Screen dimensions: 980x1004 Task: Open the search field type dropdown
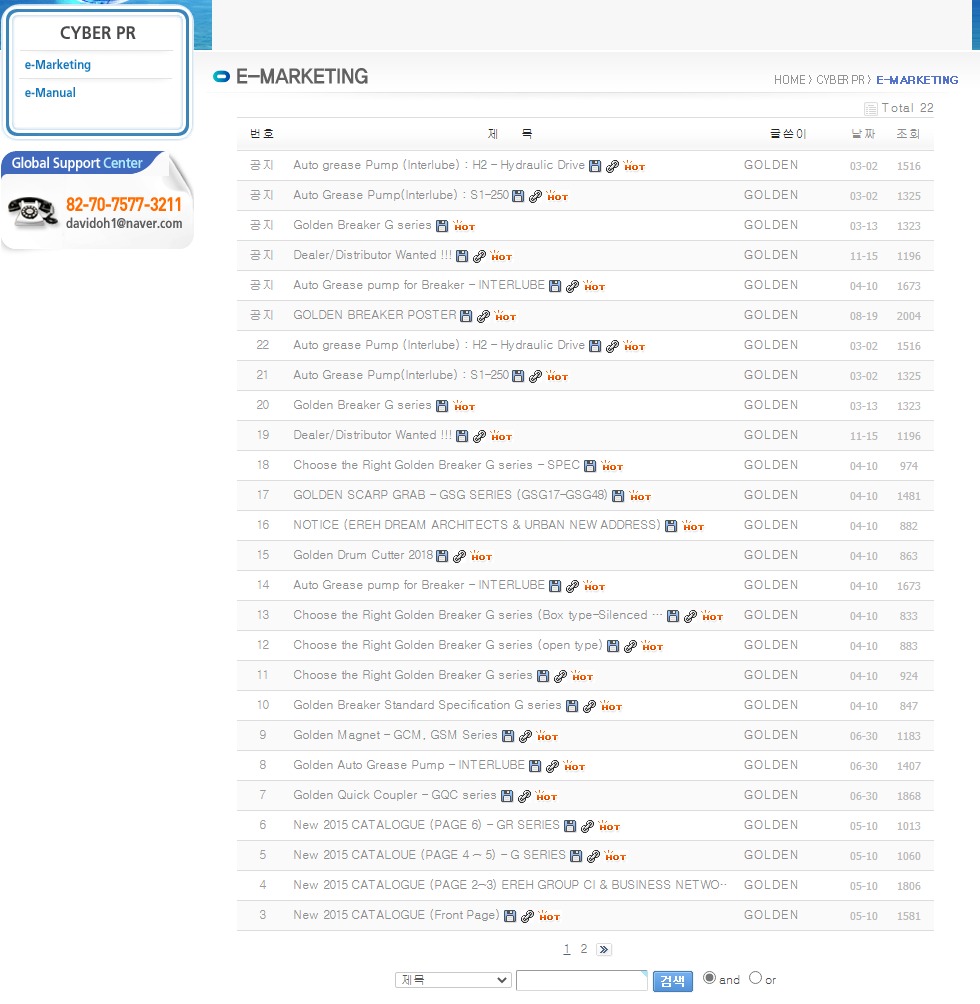[x=453, y=980]
